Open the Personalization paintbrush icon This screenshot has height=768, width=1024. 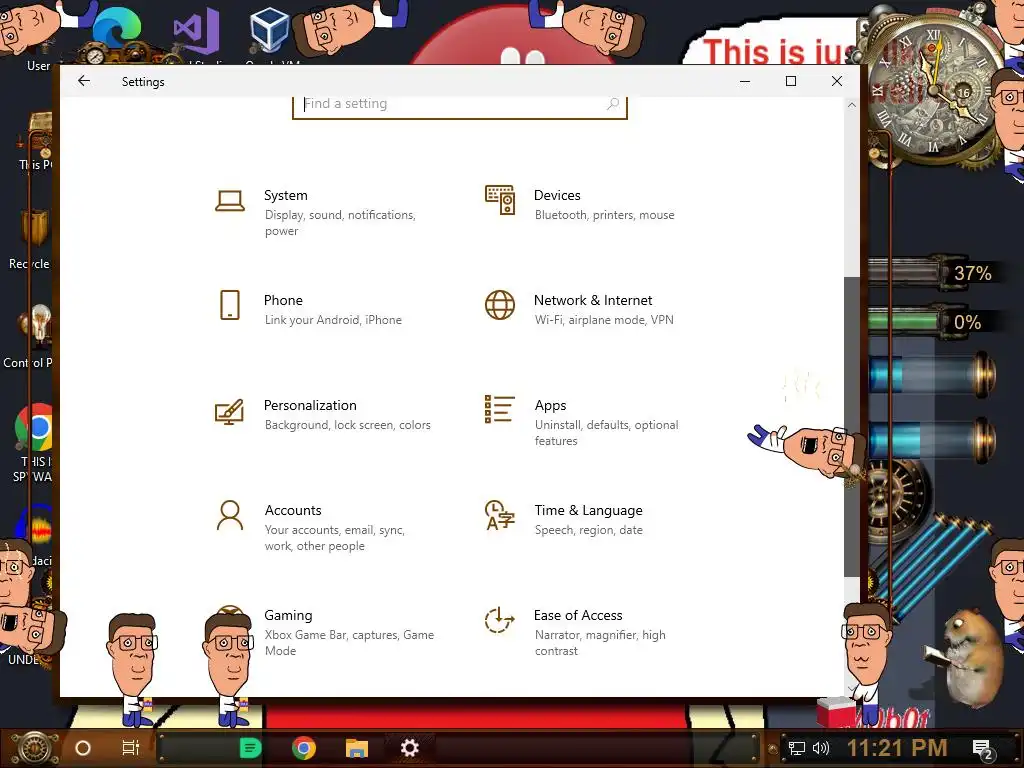229,411
